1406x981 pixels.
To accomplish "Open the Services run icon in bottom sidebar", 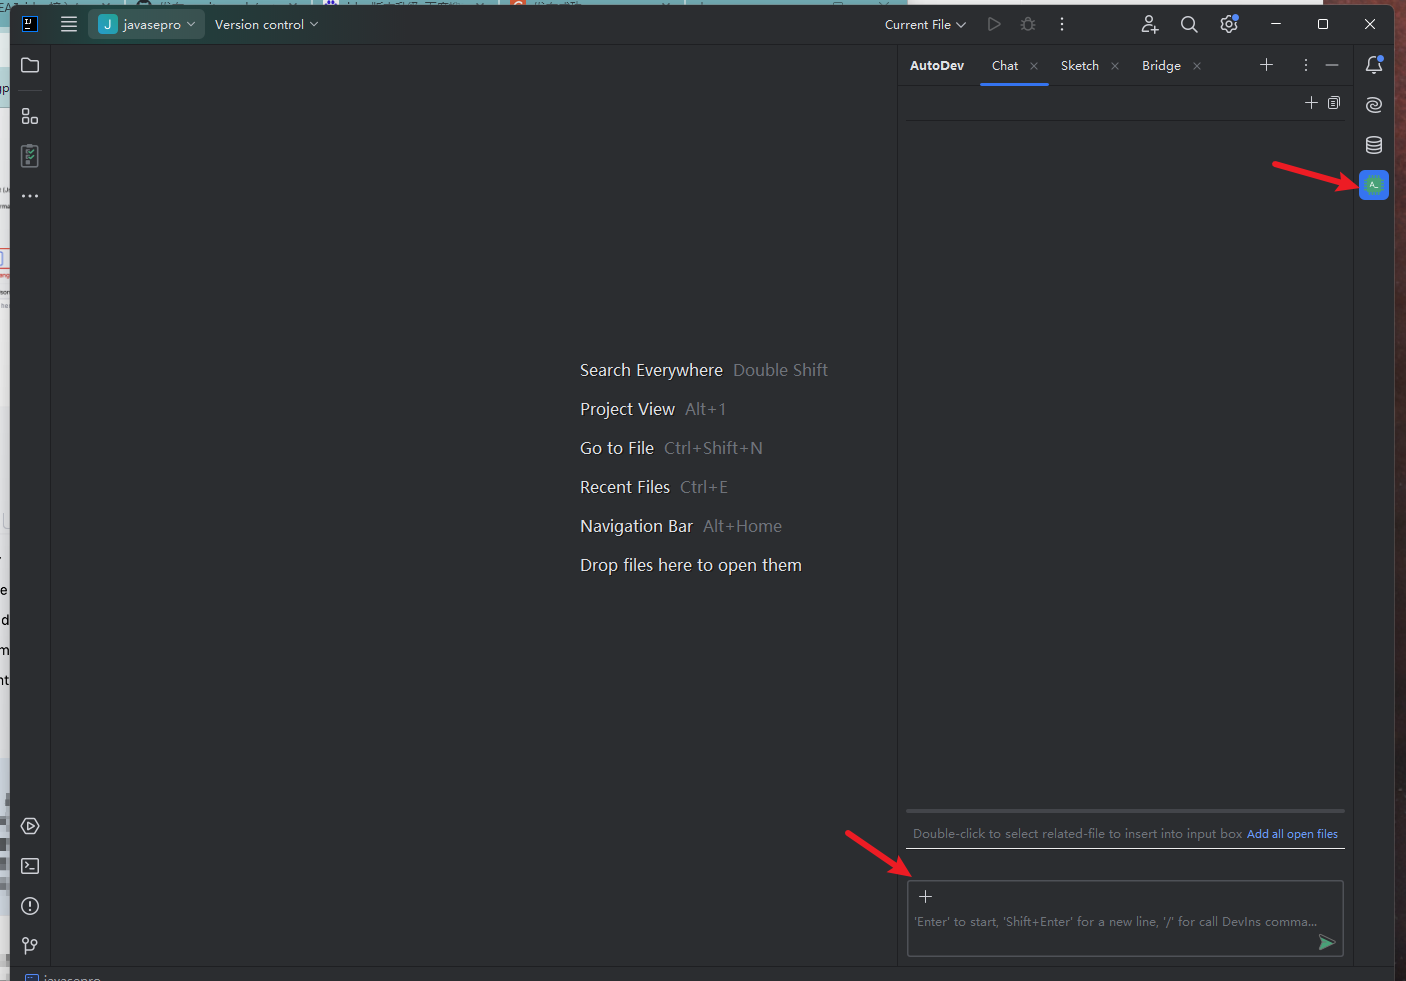I will (x=29, y=826).
